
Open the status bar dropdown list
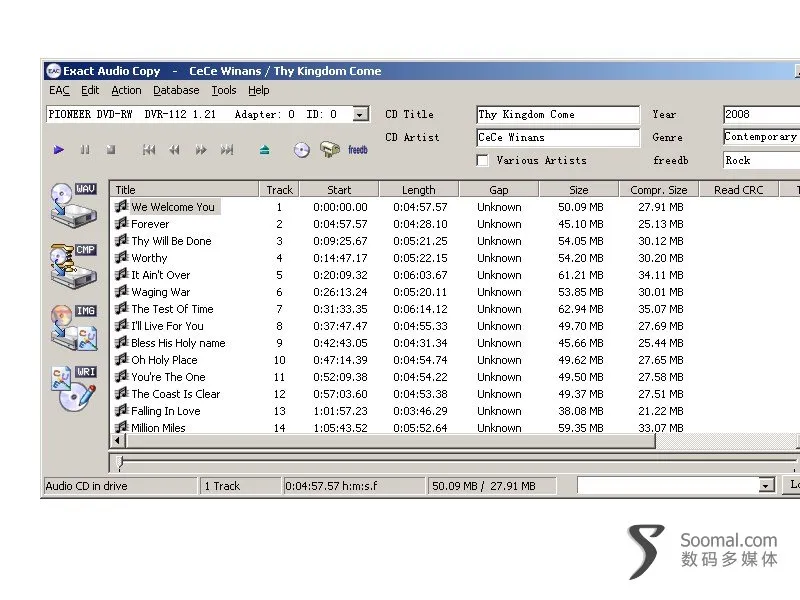[x=766, y=485]
